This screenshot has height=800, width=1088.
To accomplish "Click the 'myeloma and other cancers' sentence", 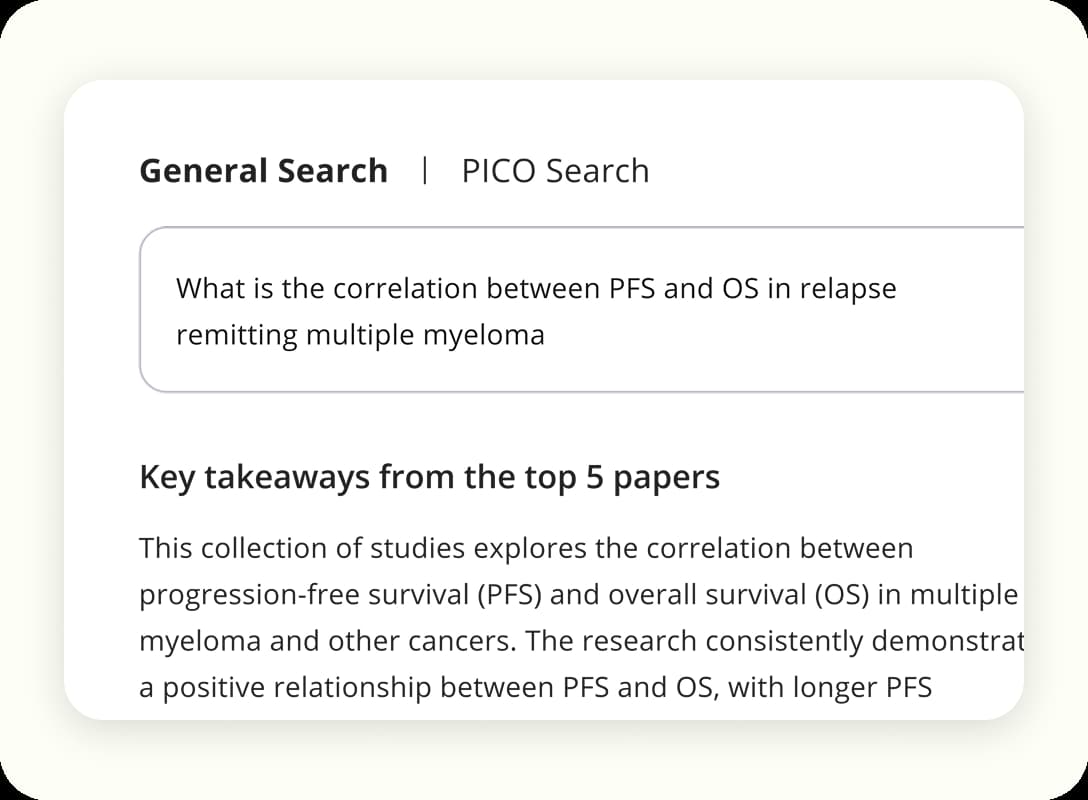I will [x=328, y=641].
